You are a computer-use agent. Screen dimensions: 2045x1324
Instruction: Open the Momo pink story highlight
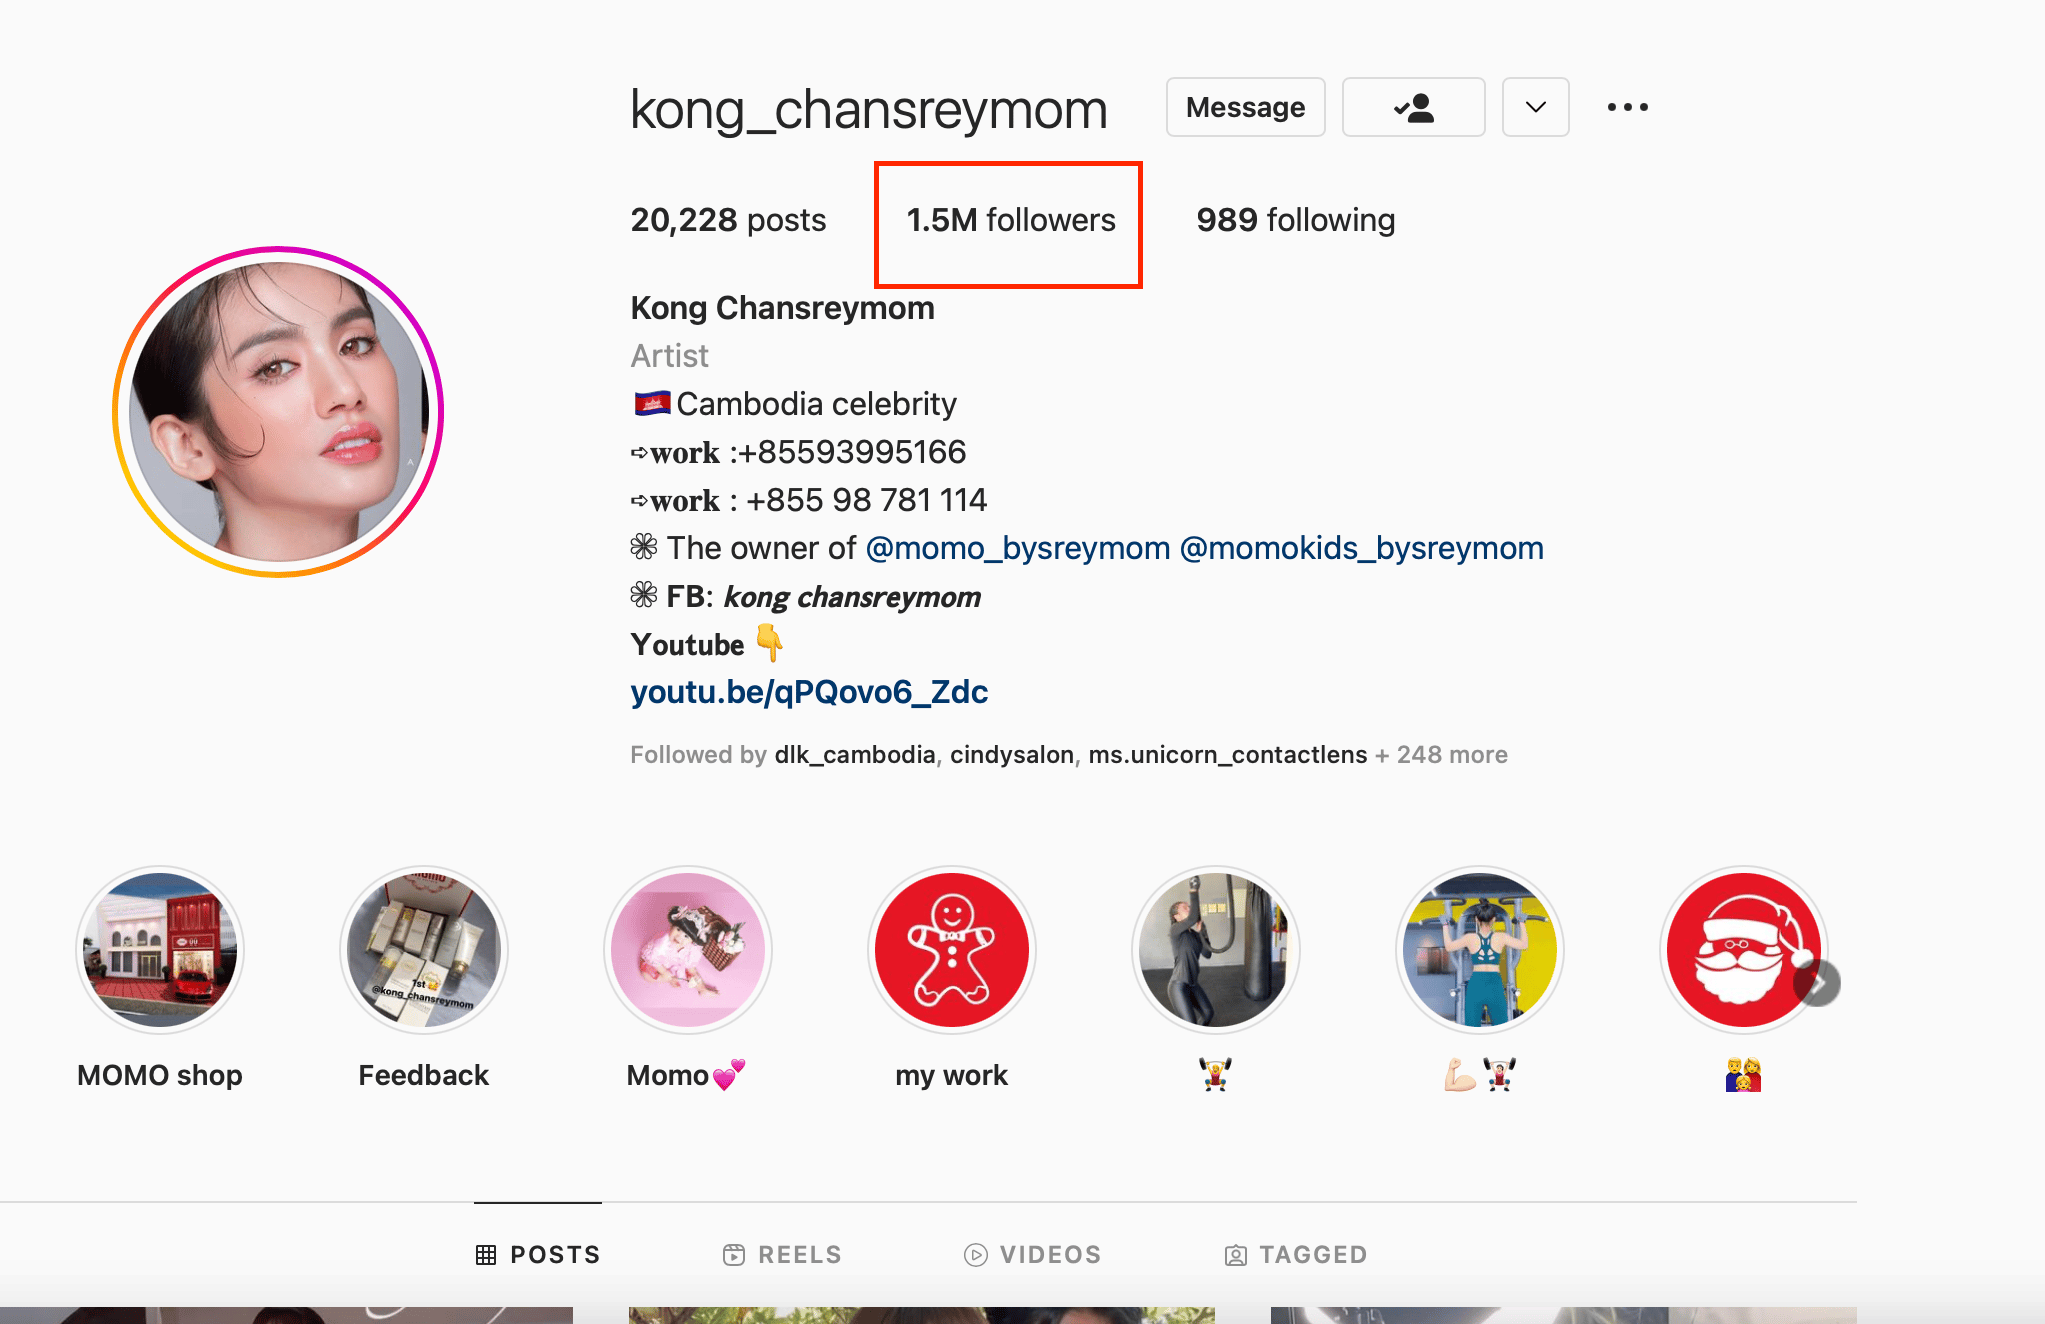(688, 949)
